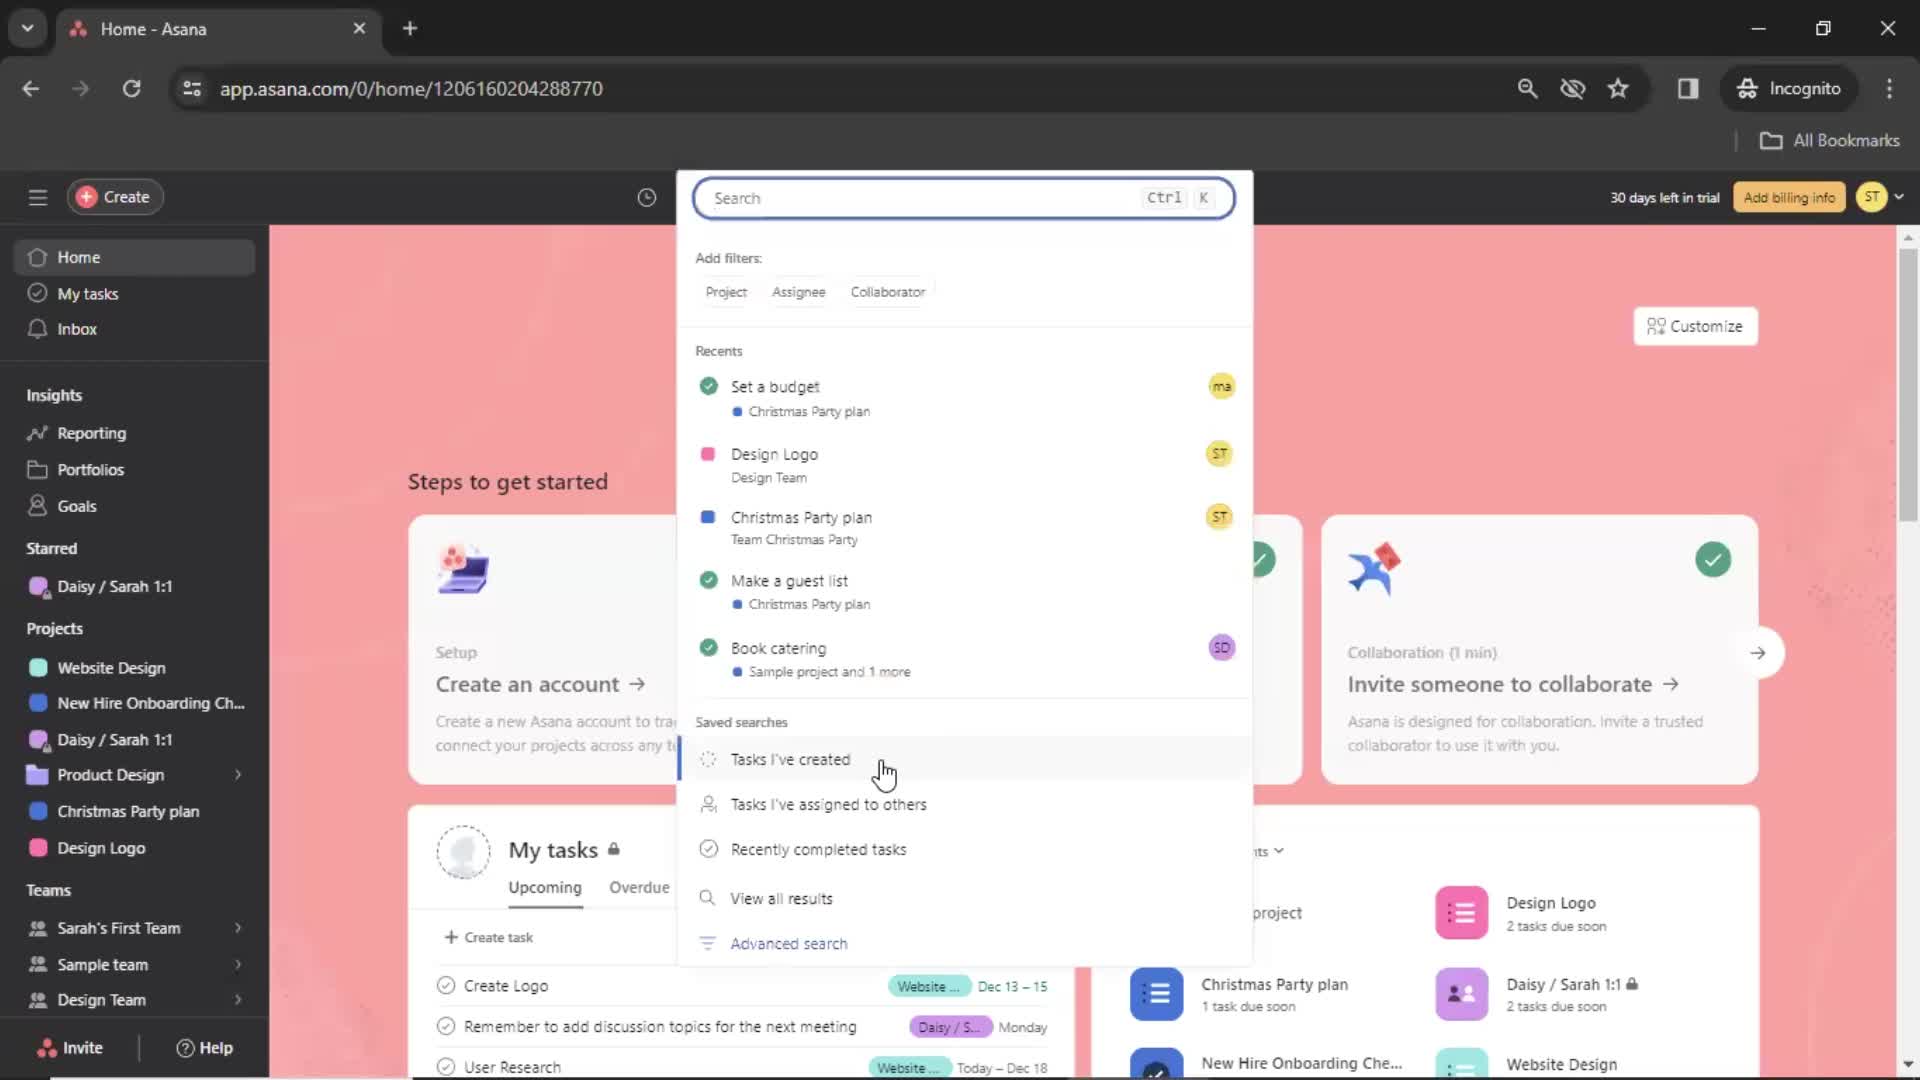Open My tasks in the sidebar
1920x1080 pixels.
(x=134, y=293)
